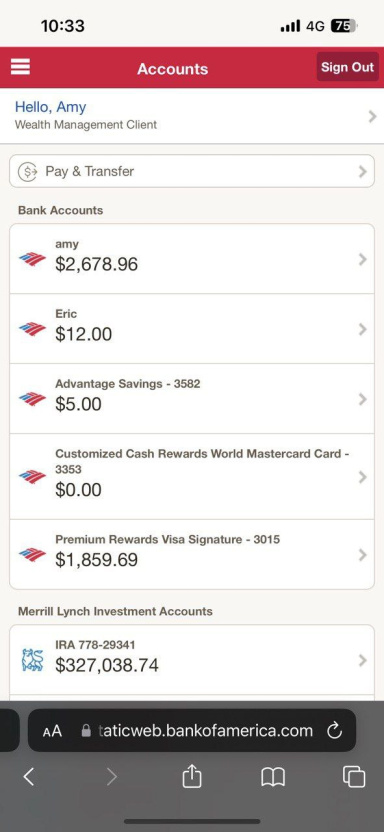The width and height of the screenshot is (384, 832).
Task: Tap flag logo beside amy account
Action: (x=32, y=259)
